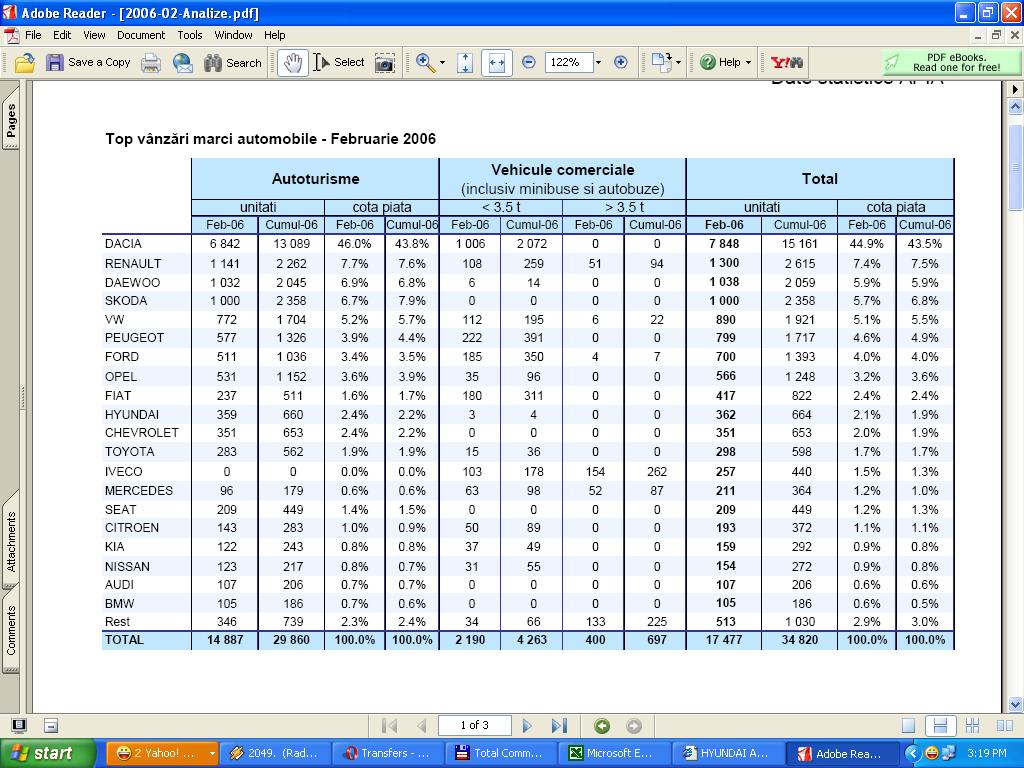This screenshot has height=768, width=1024.
Task: Open the File menu
Action: [33, 35]
